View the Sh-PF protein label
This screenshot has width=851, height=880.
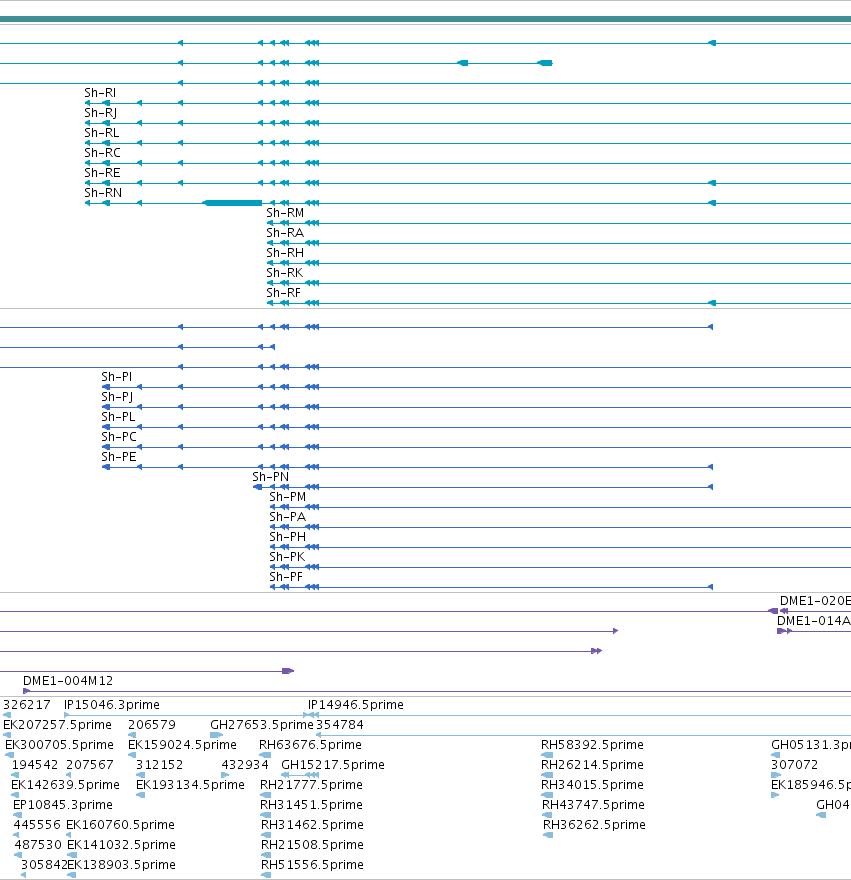(x=286, y=576)
